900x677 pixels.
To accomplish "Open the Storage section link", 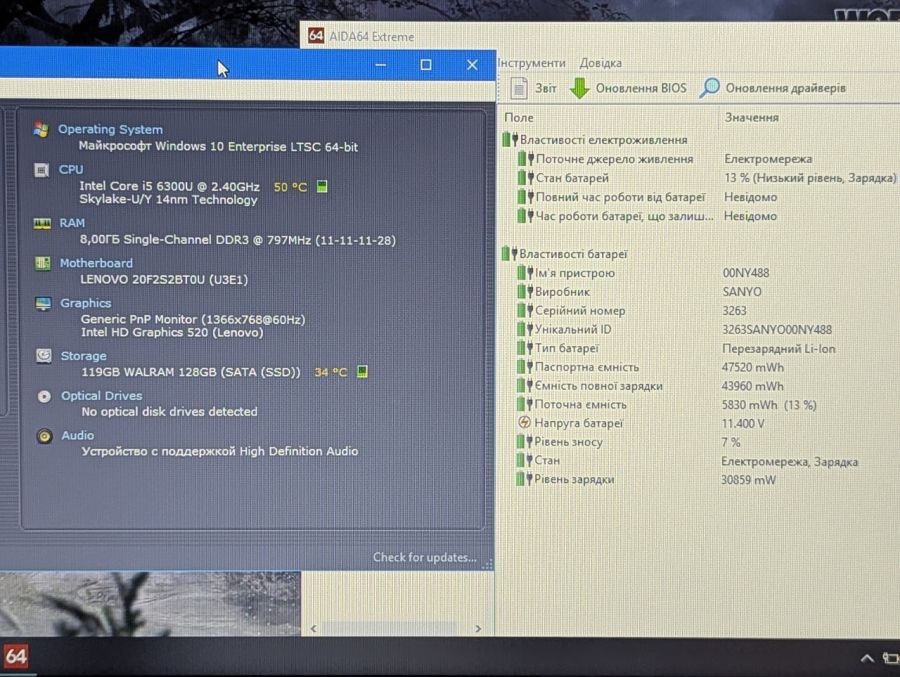I will 84,355.
